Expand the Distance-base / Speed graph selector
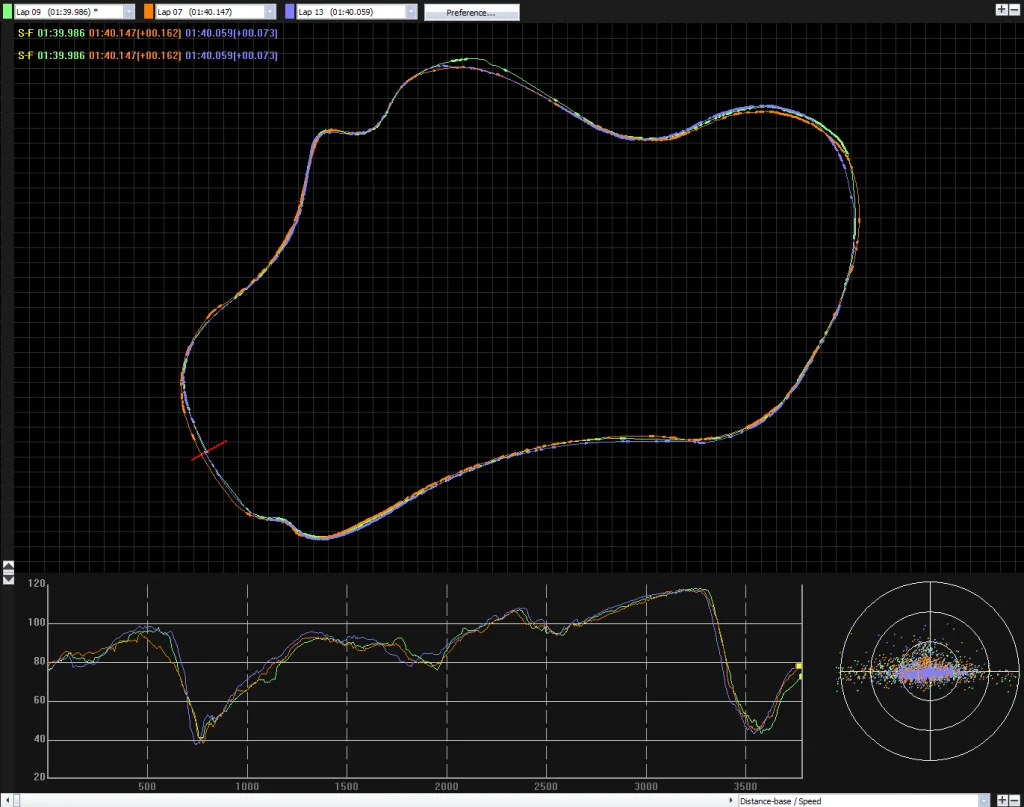The height and width of the screenshot is (807, 1024). (x=984, y=801)
